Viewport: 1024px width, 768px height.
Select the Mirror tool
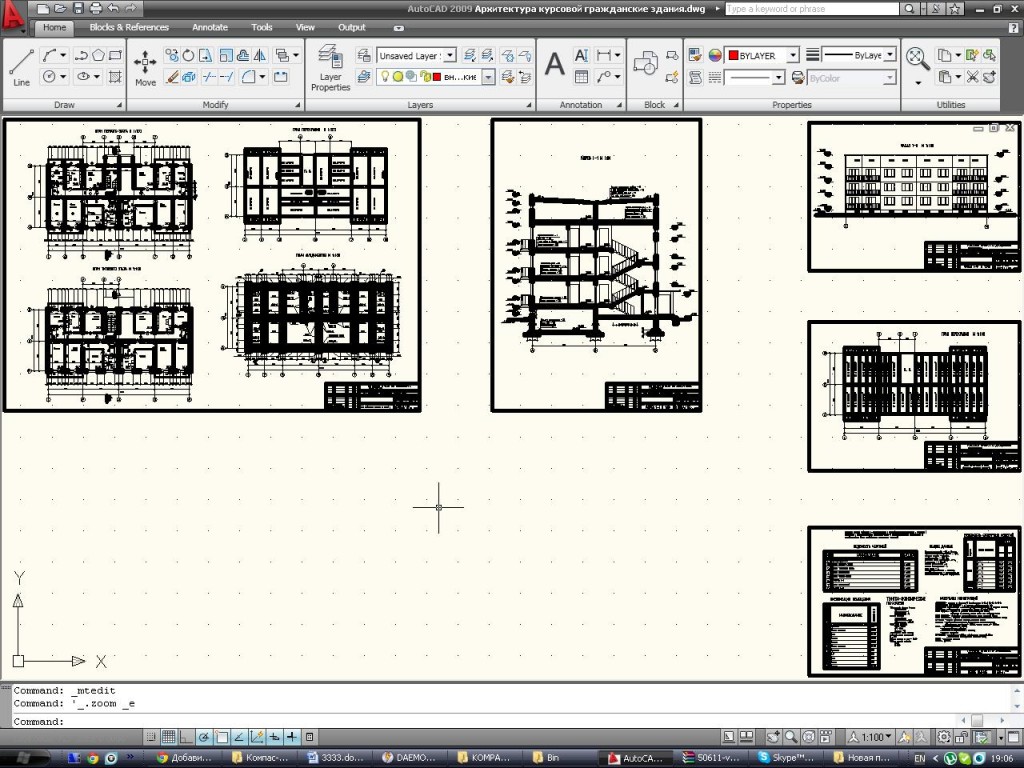point(260,56)
